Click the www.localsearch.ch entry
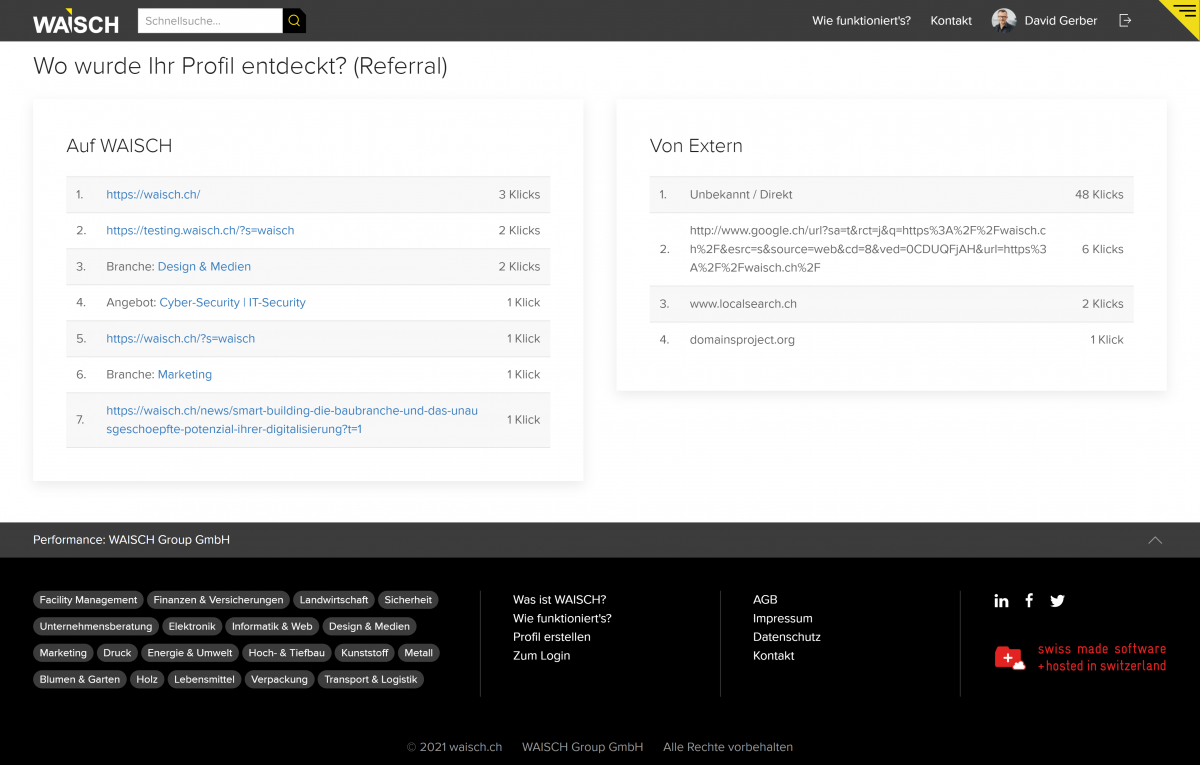1200x765 pixels. 743,304
